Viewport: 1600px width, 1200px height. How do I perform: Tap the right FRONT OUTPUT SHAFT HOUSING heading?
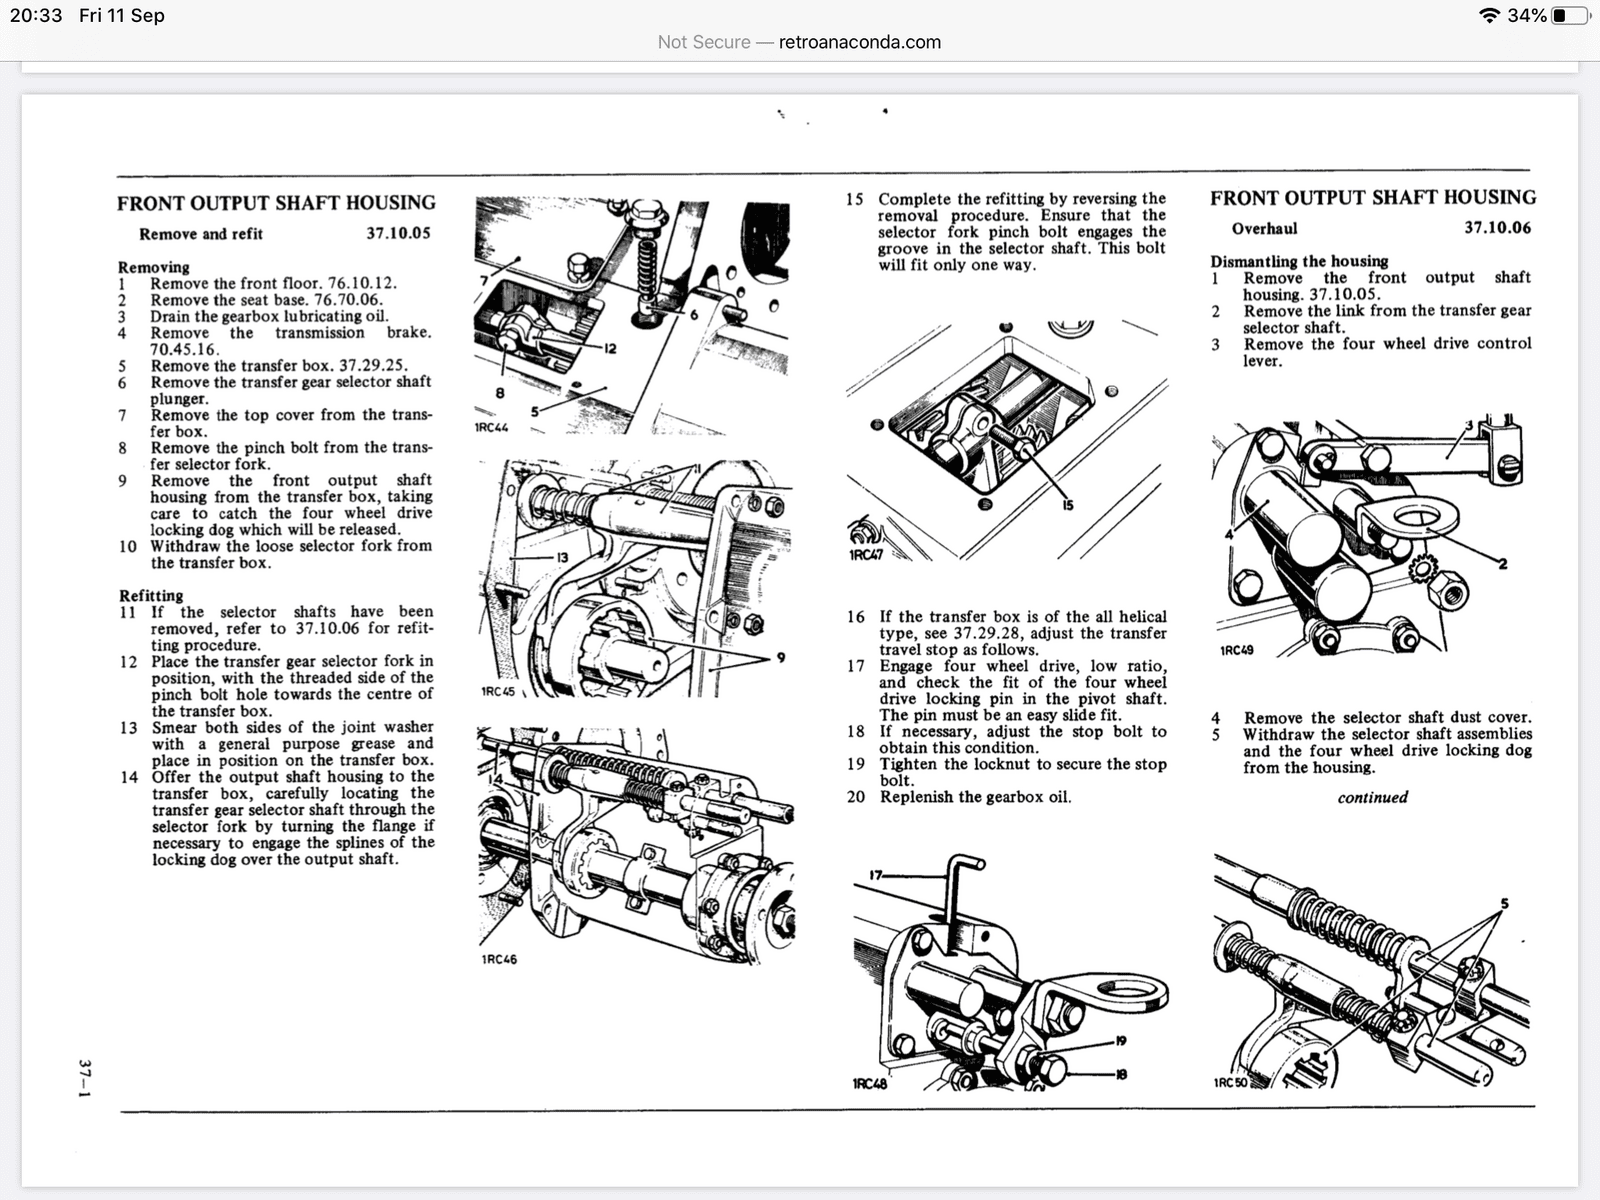pyautogui.click(x=1373, y=197)
